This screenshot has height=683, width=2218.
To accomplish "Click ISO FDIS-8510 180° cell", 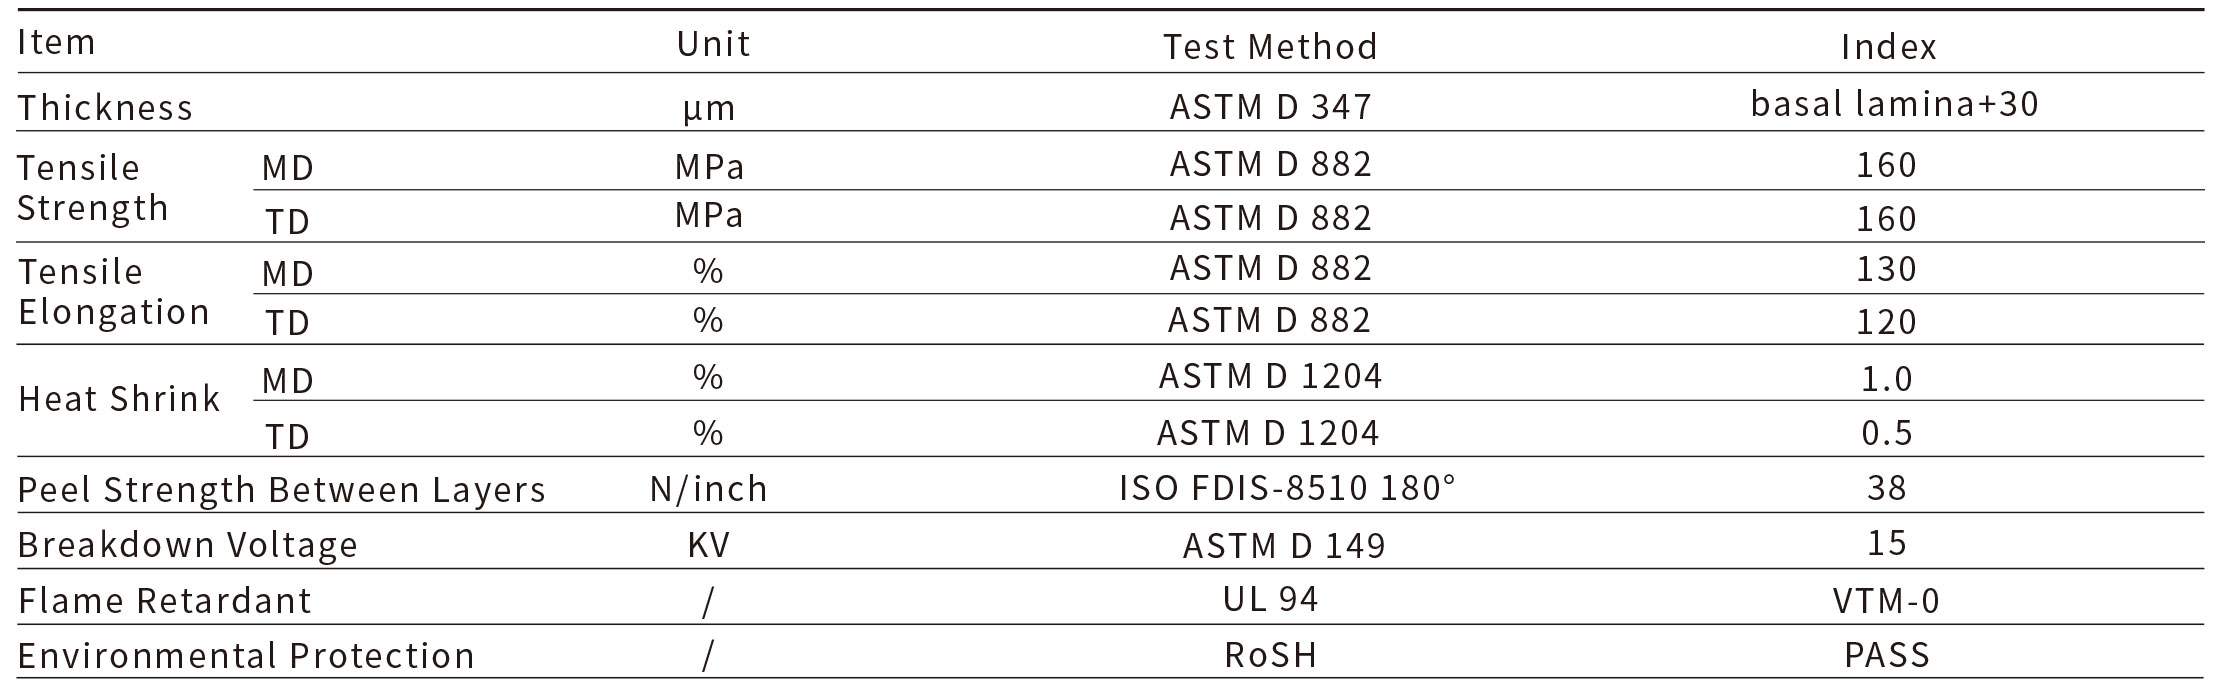I will click(x=1287, y=487).
